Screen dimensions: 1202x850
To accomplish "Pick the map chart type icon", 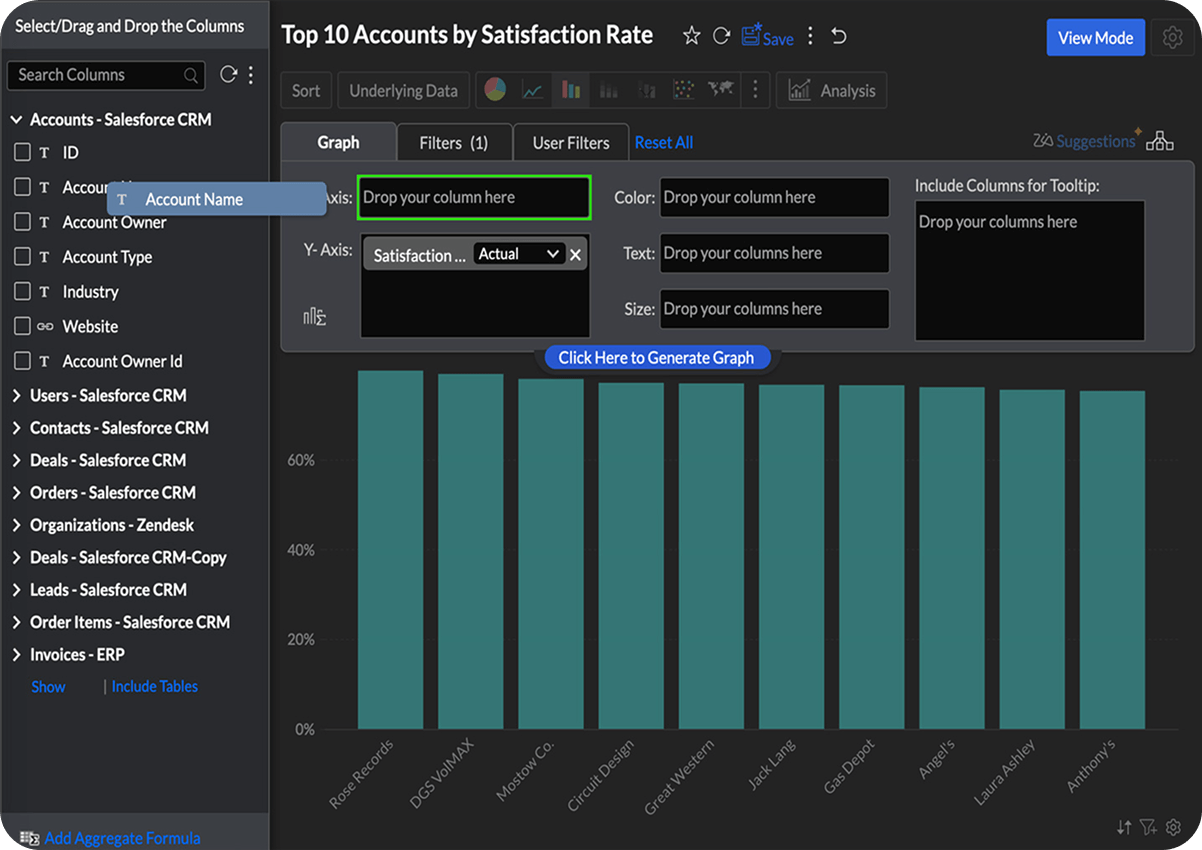I will 720,90.
